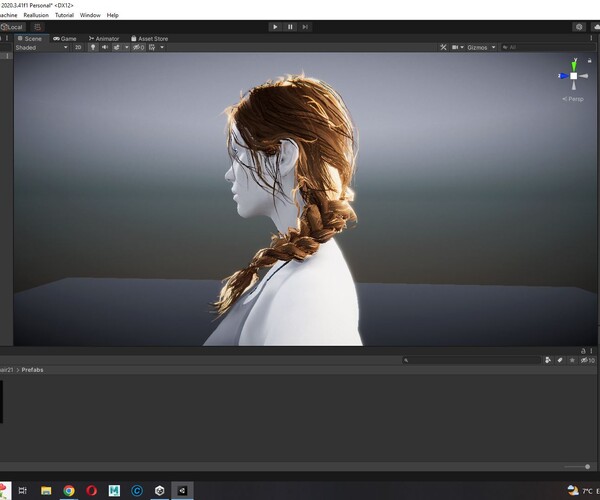The width and height of the screenshot is (600, 500).
Task: Open Project panel more options menu
Action: tap(591, 351)
